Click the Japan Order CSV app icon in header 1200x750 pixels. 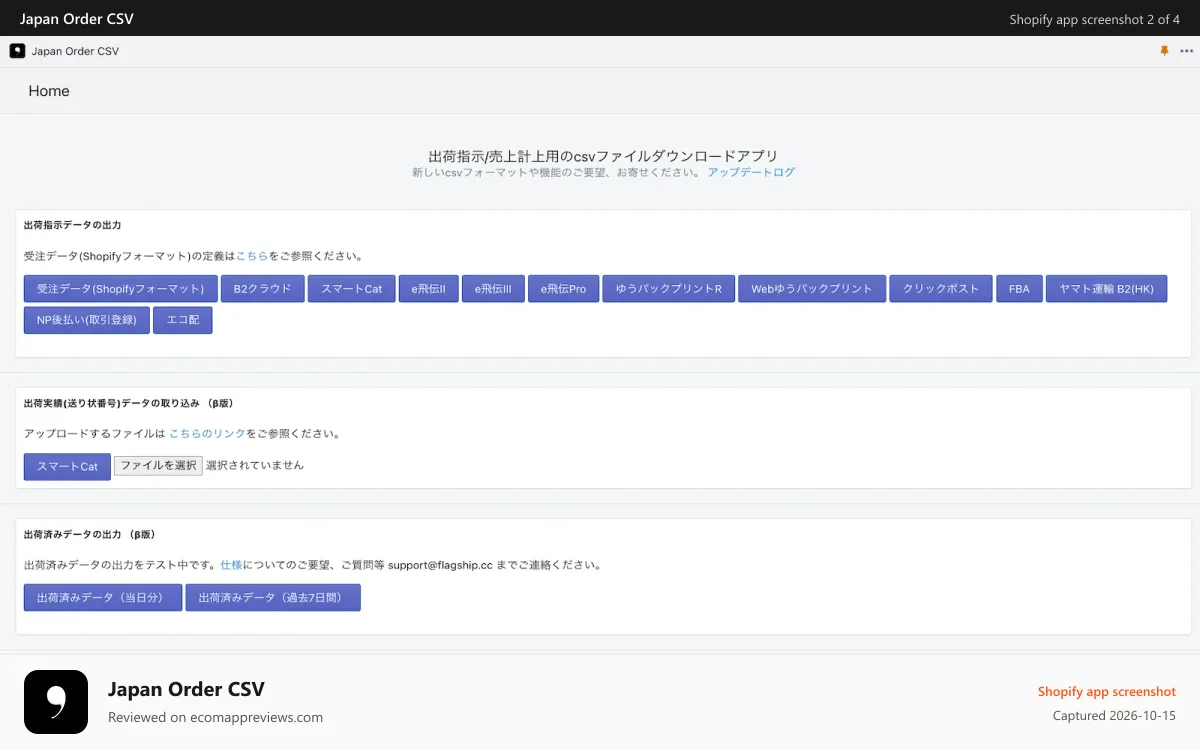click(x=17, y=51)
